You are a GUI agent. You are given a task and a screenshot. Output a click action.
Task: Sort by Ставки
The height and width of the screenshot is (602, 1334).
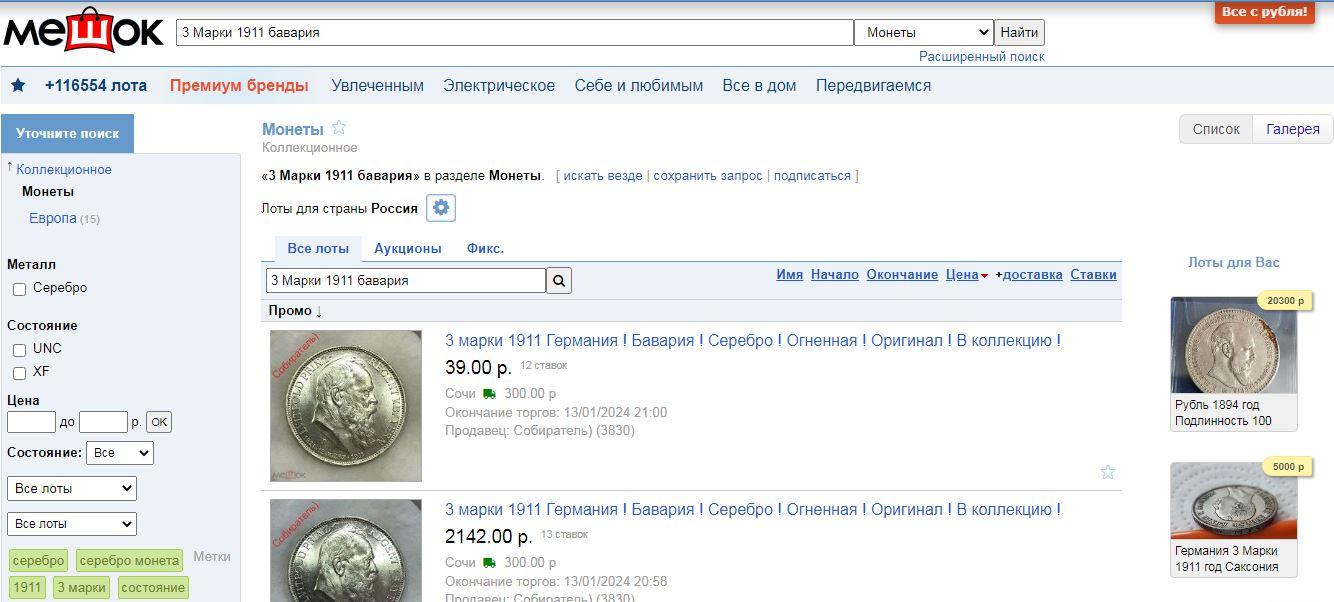(x=1094, y=274)
